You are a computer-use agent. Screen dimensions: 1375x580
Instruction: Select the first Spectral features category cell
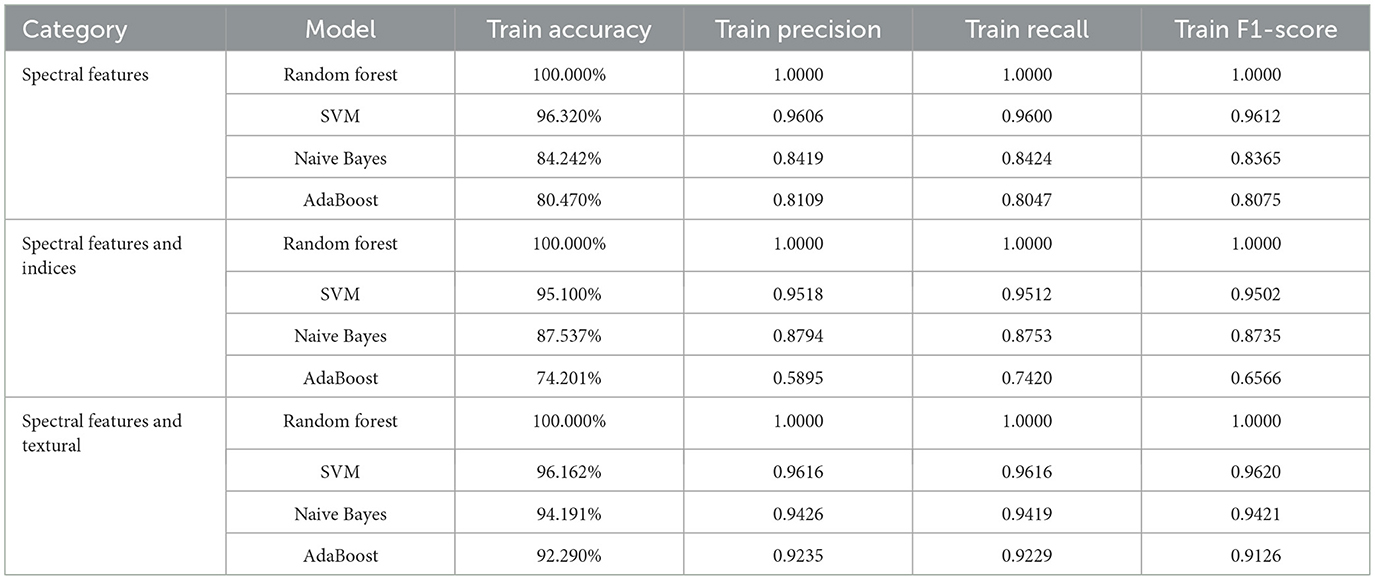(85, 74)
